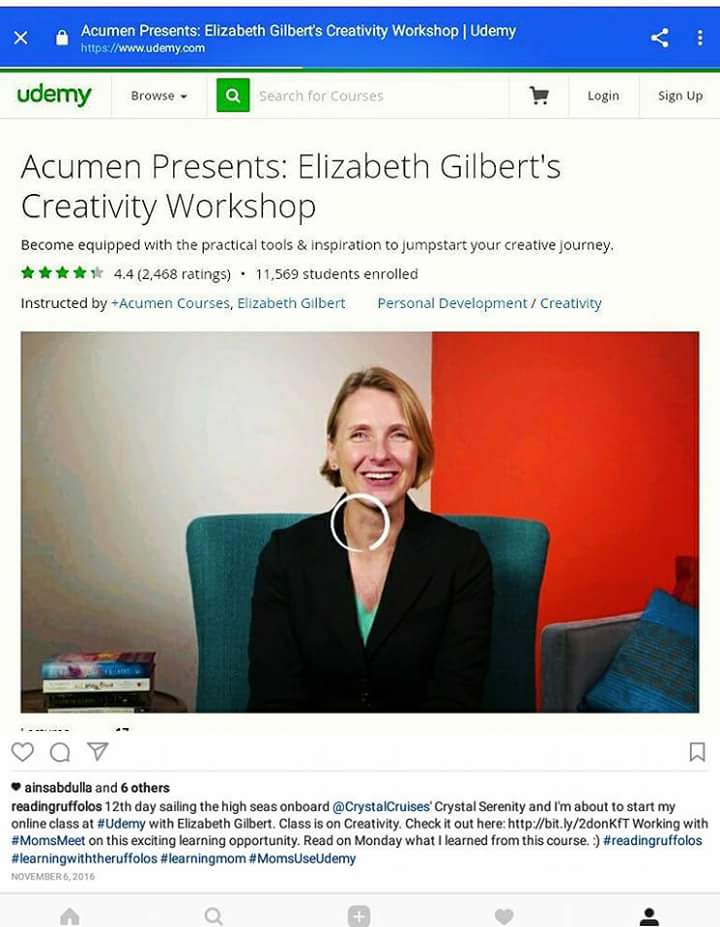Open the Elizabeth Gilbert instructor link
This screenshot has height=927, width=720.
pyautogui.click(x=291, y=303)
